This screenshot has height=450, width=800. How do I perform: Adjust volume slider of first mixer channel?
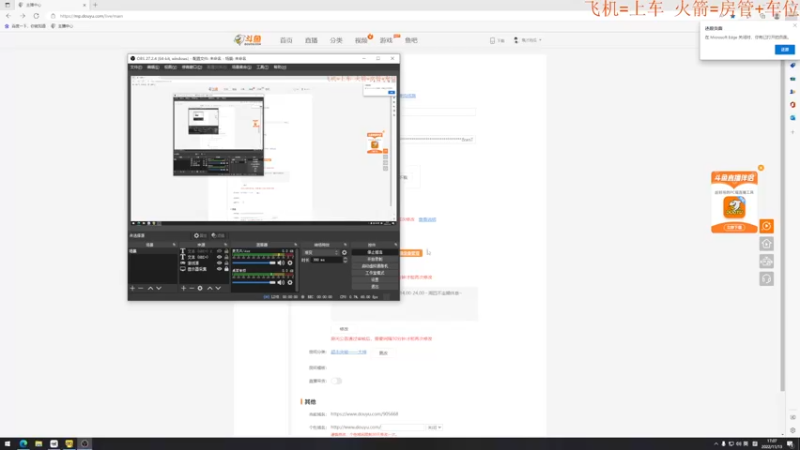coord(254,263)
